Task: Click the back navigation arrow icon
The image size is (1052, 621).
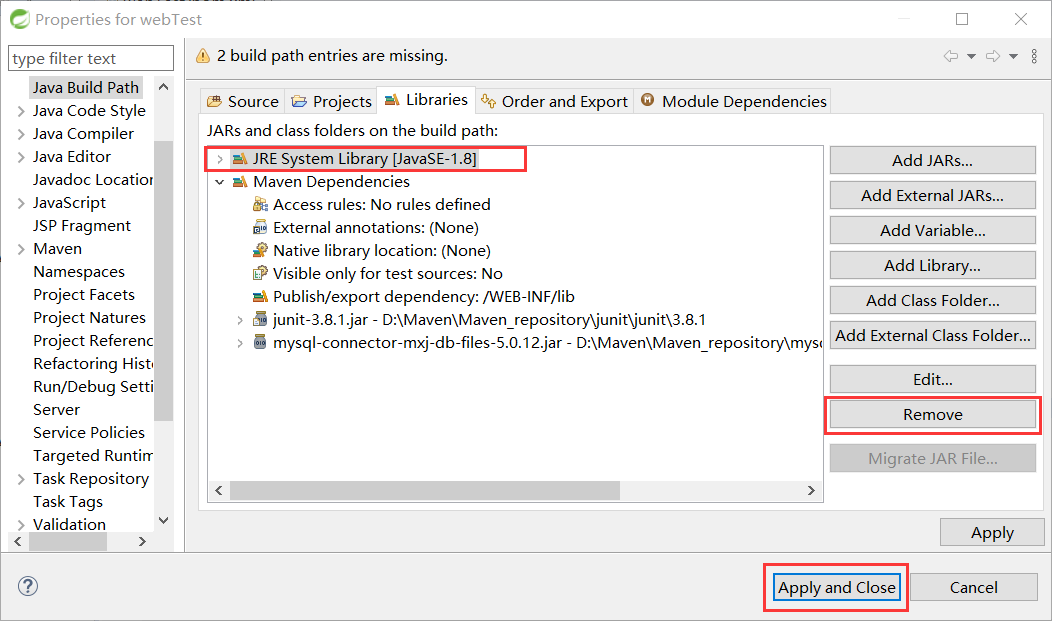Action: coord(951,56)
